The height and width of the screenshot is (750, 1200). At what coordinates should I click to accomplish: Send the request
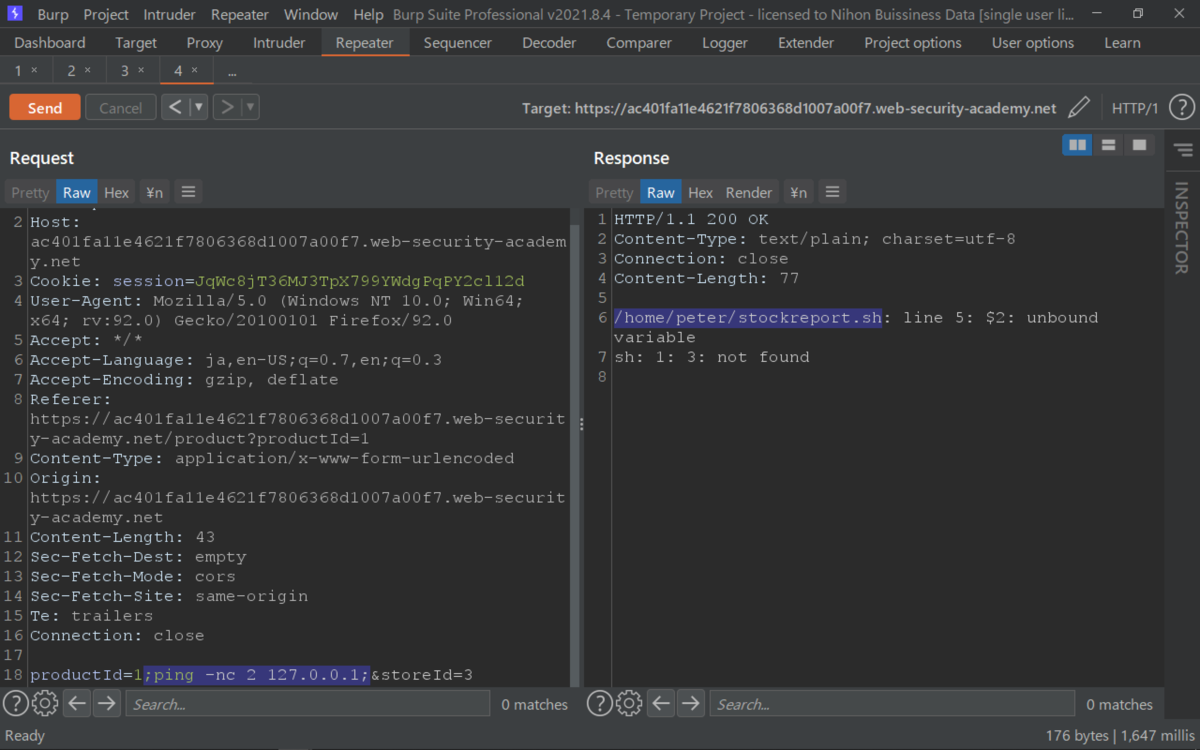coord(45,108)
